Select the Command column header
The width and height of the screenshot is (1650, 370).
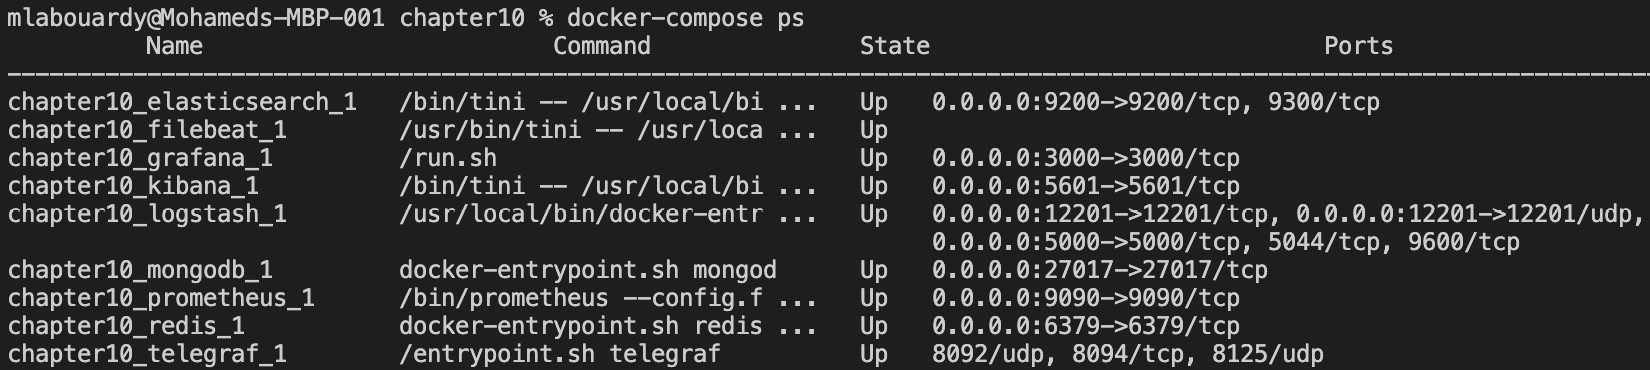[x=601, y=46]
